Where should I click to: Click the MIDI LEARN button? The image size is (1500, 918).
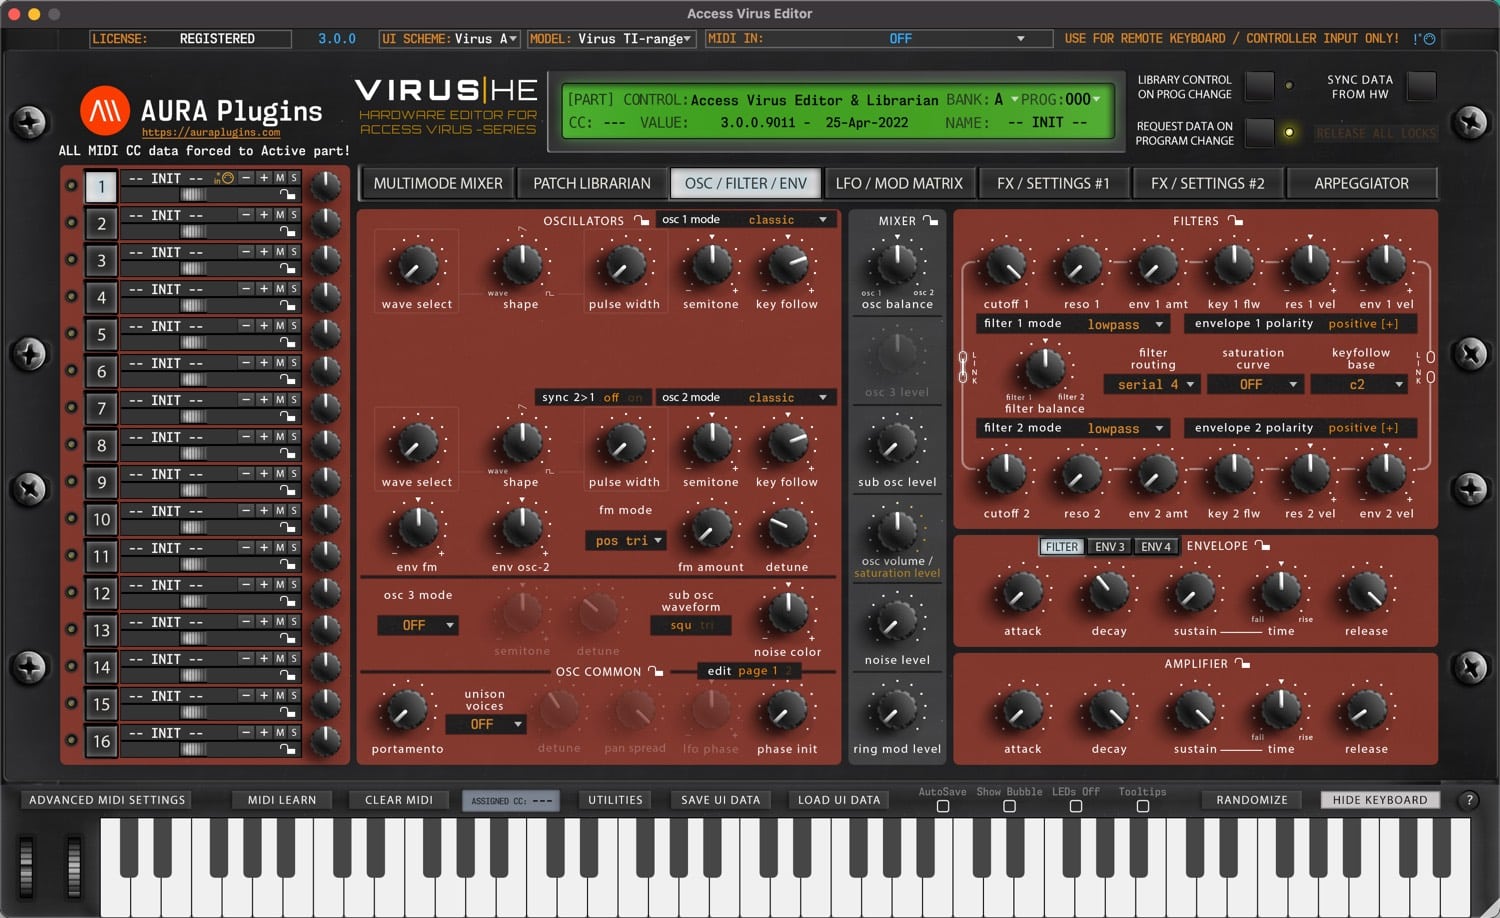(x=282, y=800)
